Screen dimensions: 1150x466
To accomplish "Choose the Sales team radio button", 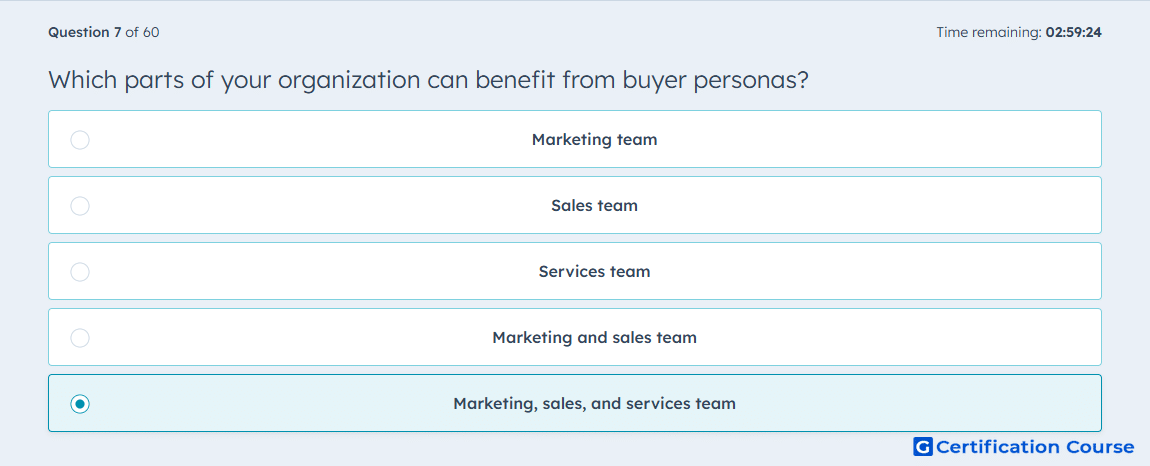I will [80, 205].
